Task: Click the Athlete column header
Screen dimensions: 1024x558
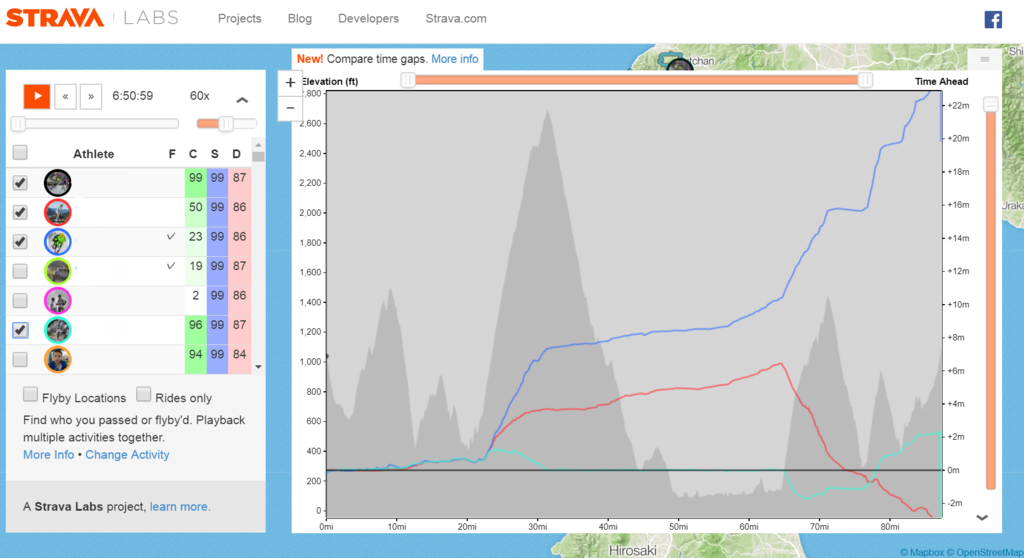Action: point(93,154)
